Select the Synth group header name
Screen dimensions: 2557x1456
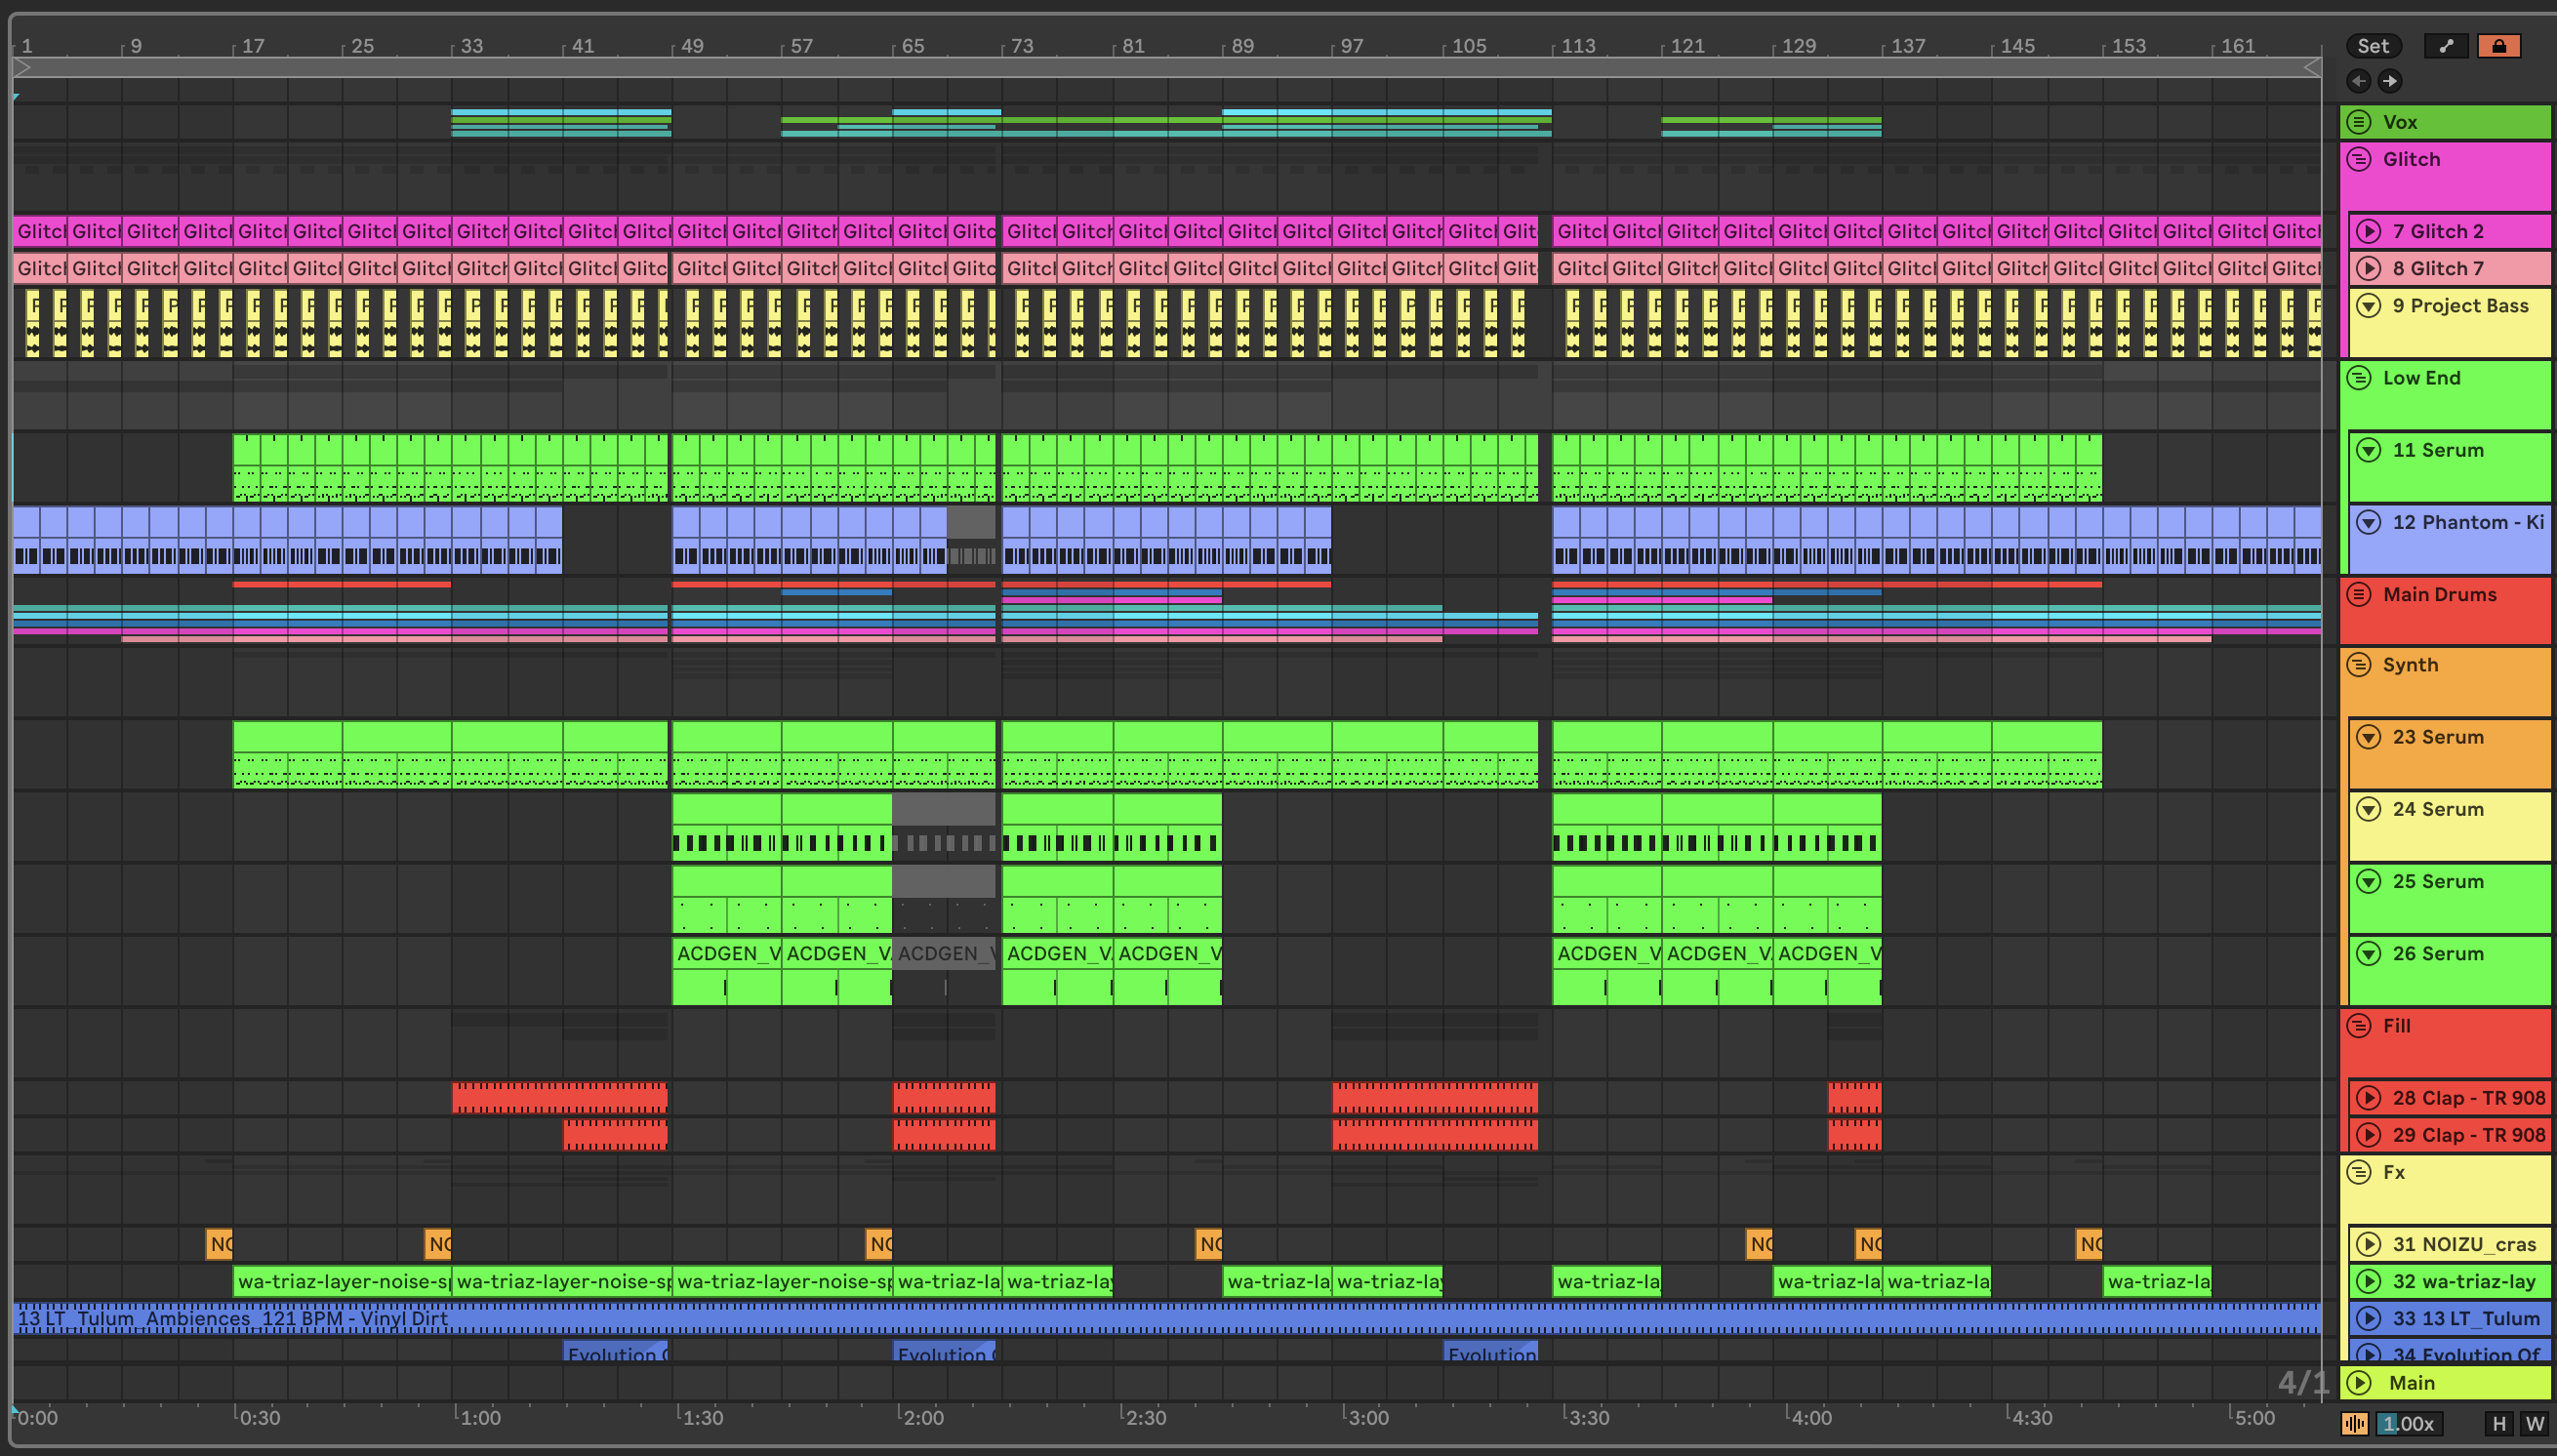click(2410, 665)
